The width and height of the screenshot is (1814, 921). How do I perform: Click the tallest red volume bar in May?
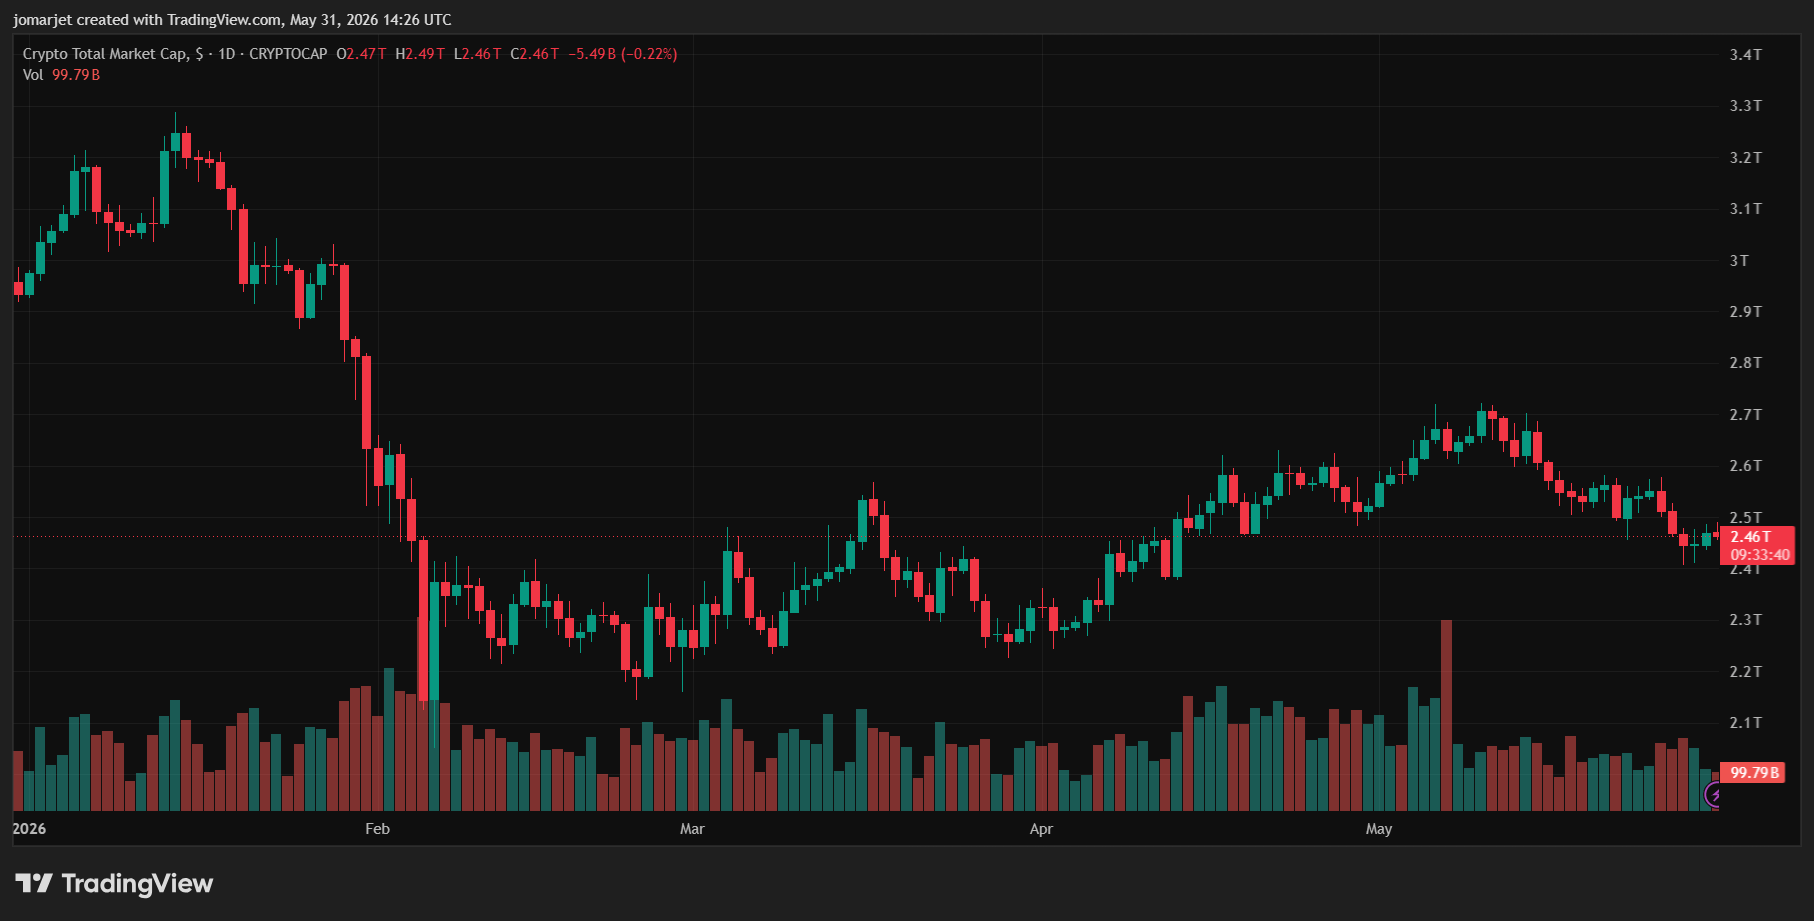click(1446, 715)
